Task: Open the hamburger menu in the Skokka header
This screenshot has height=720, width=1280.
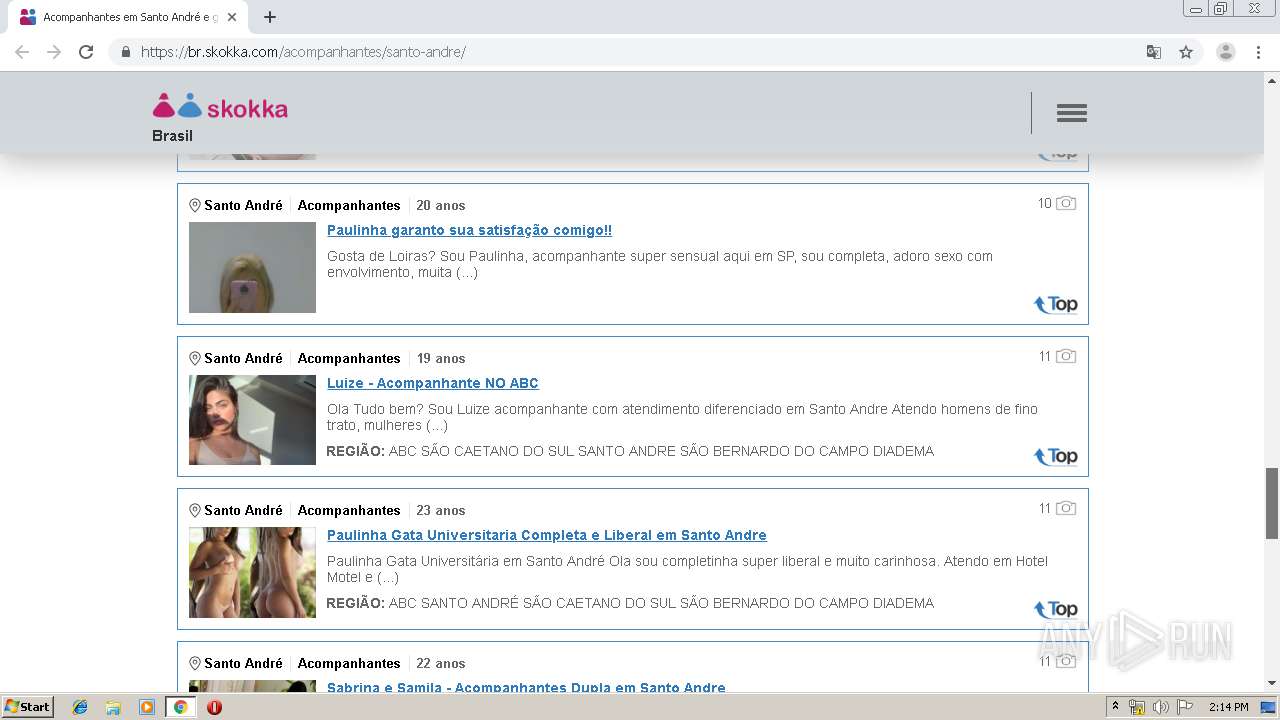Action: point(1071,113)
